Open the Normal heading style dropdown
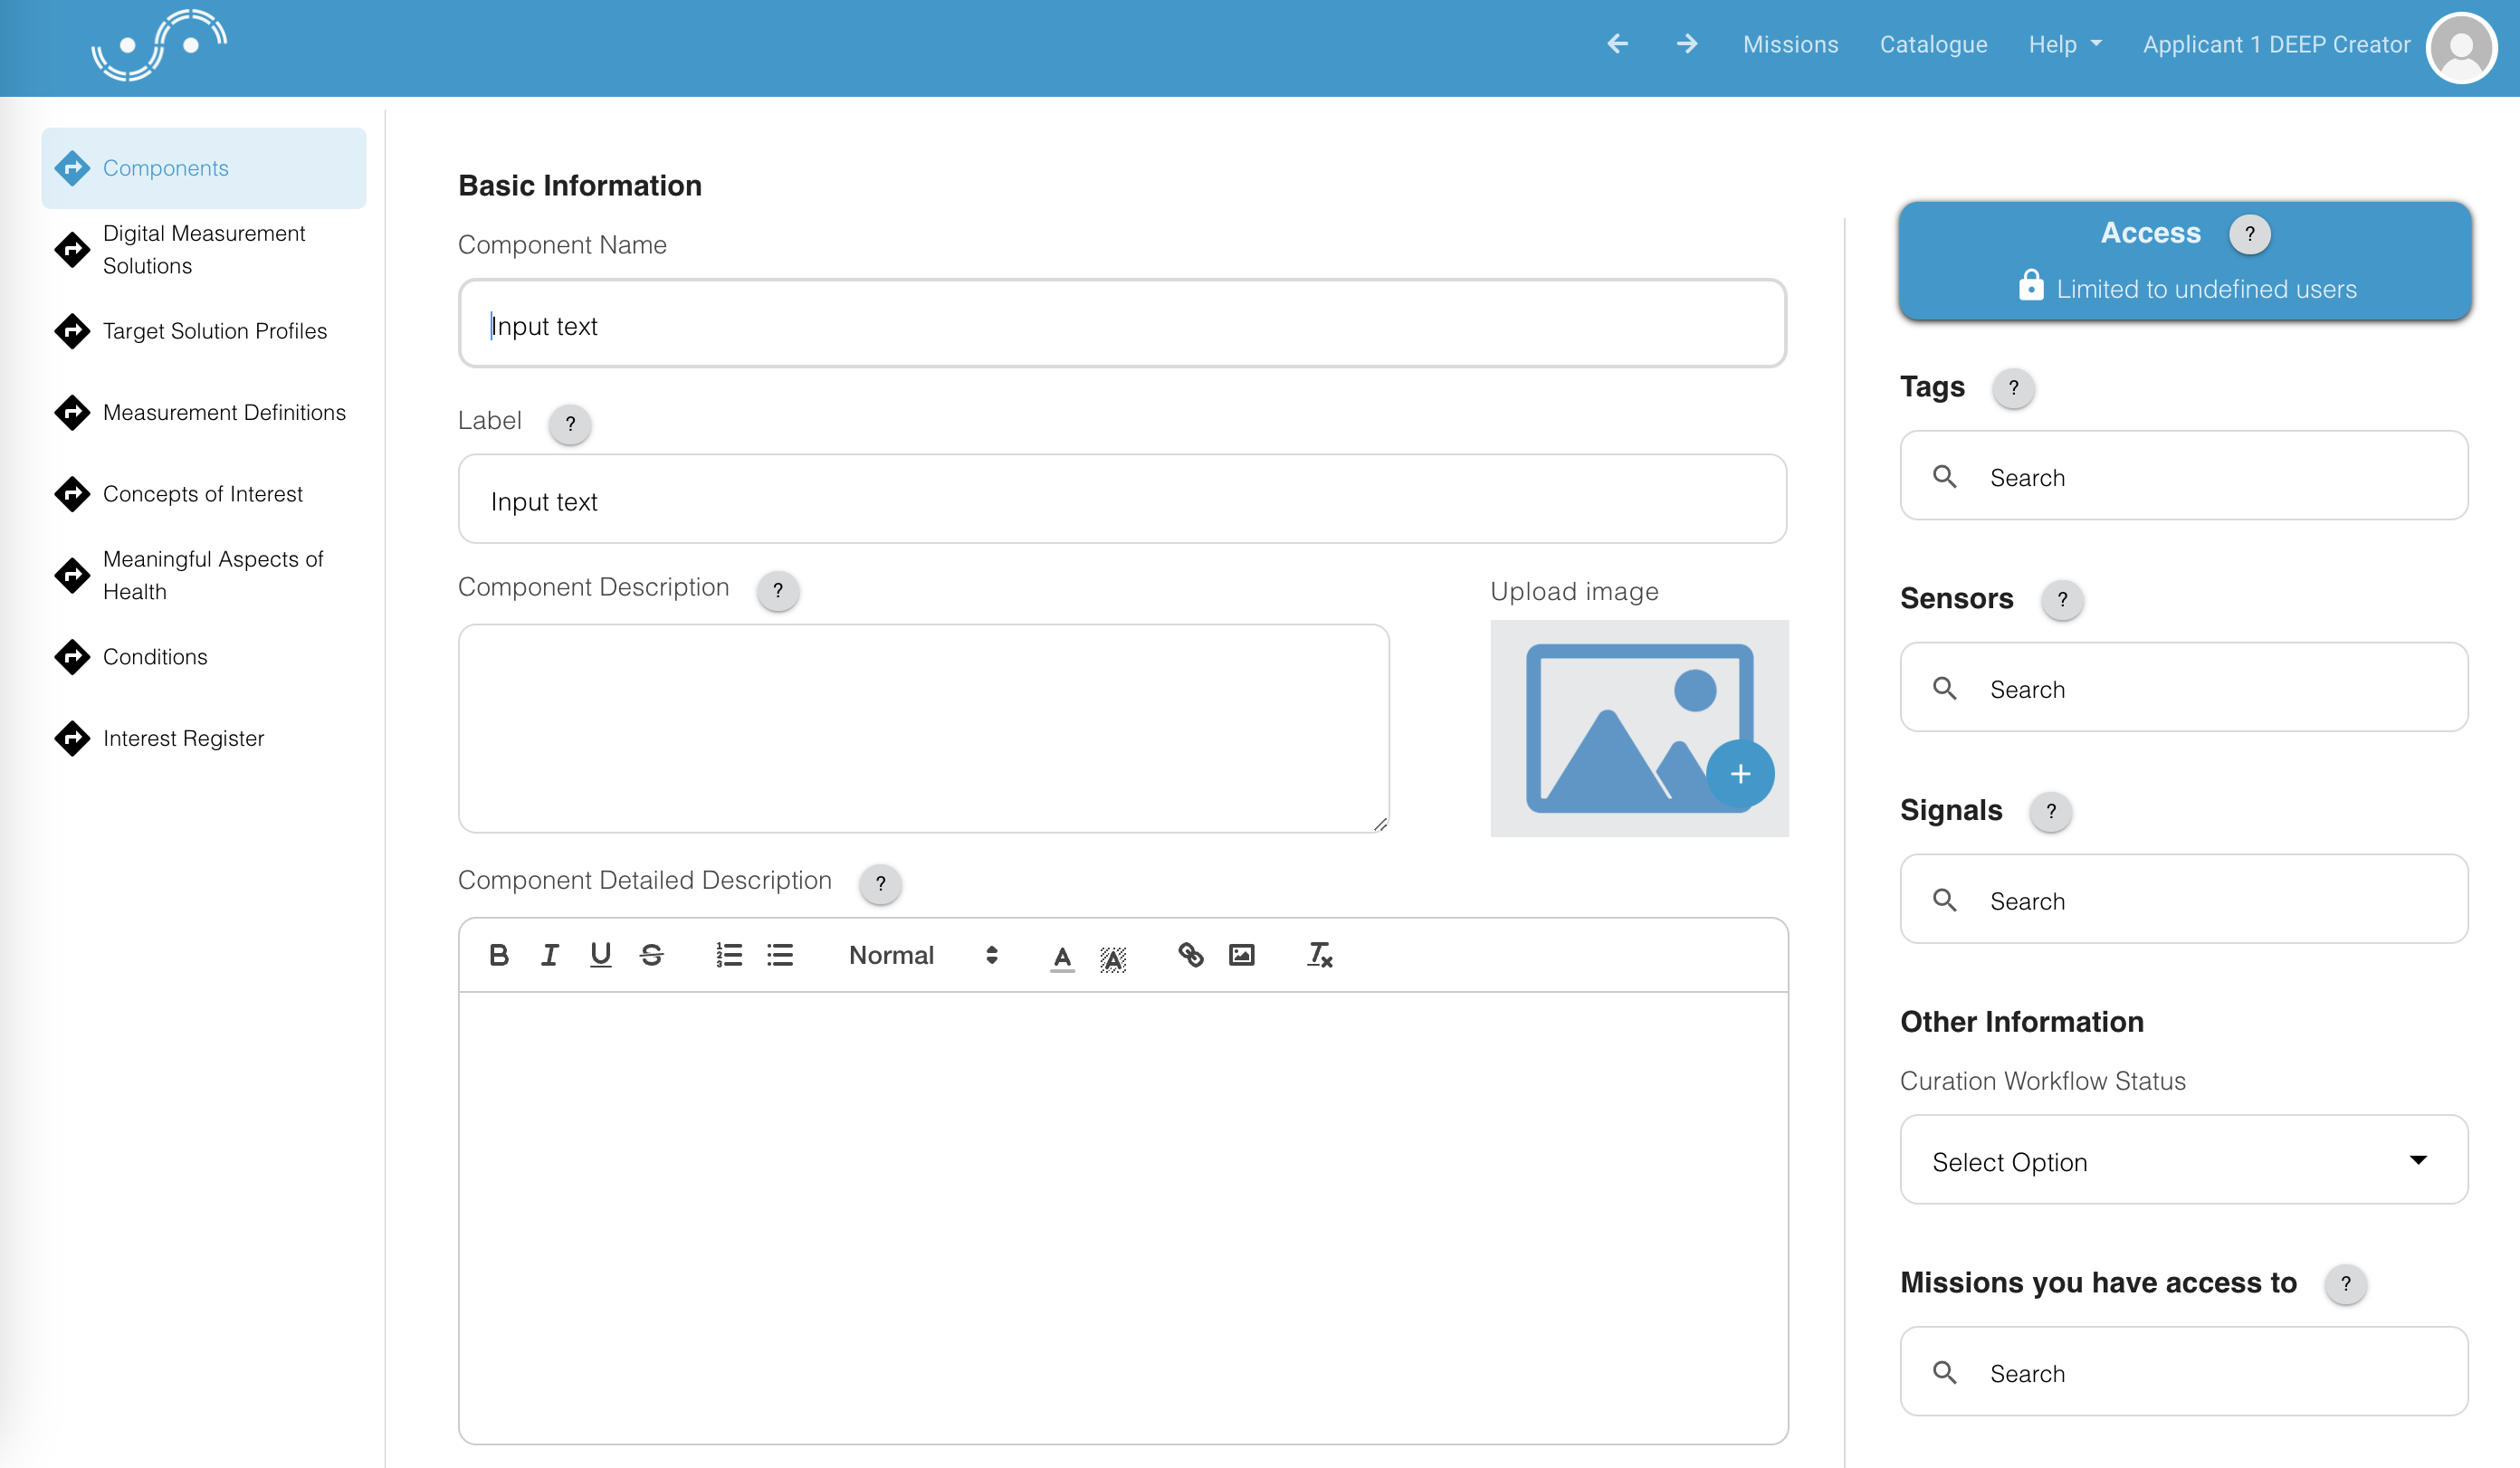Screen dimensions: 2520x1468 click(x=923, y=955)
